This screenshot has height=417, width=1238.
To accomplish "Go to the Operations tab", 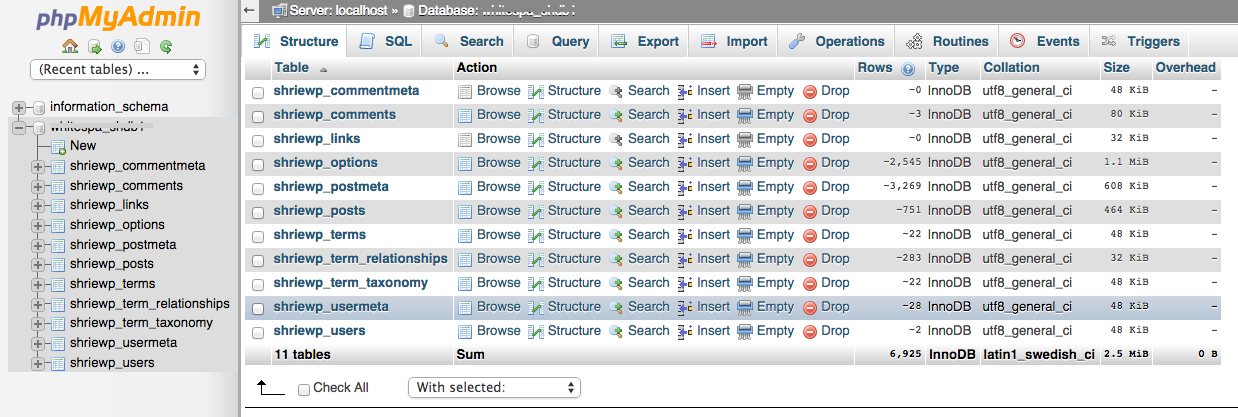I will pos(837,41).
